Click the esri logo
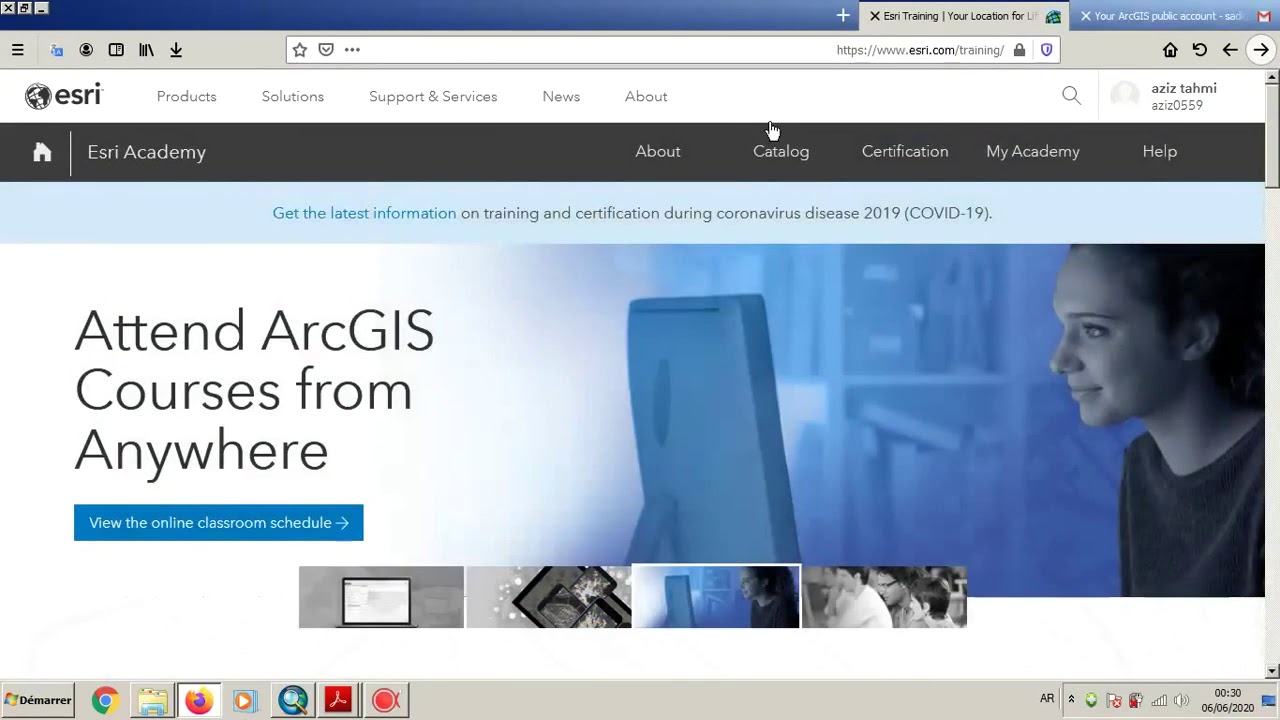1280x720 pixels. pos(64,96)
